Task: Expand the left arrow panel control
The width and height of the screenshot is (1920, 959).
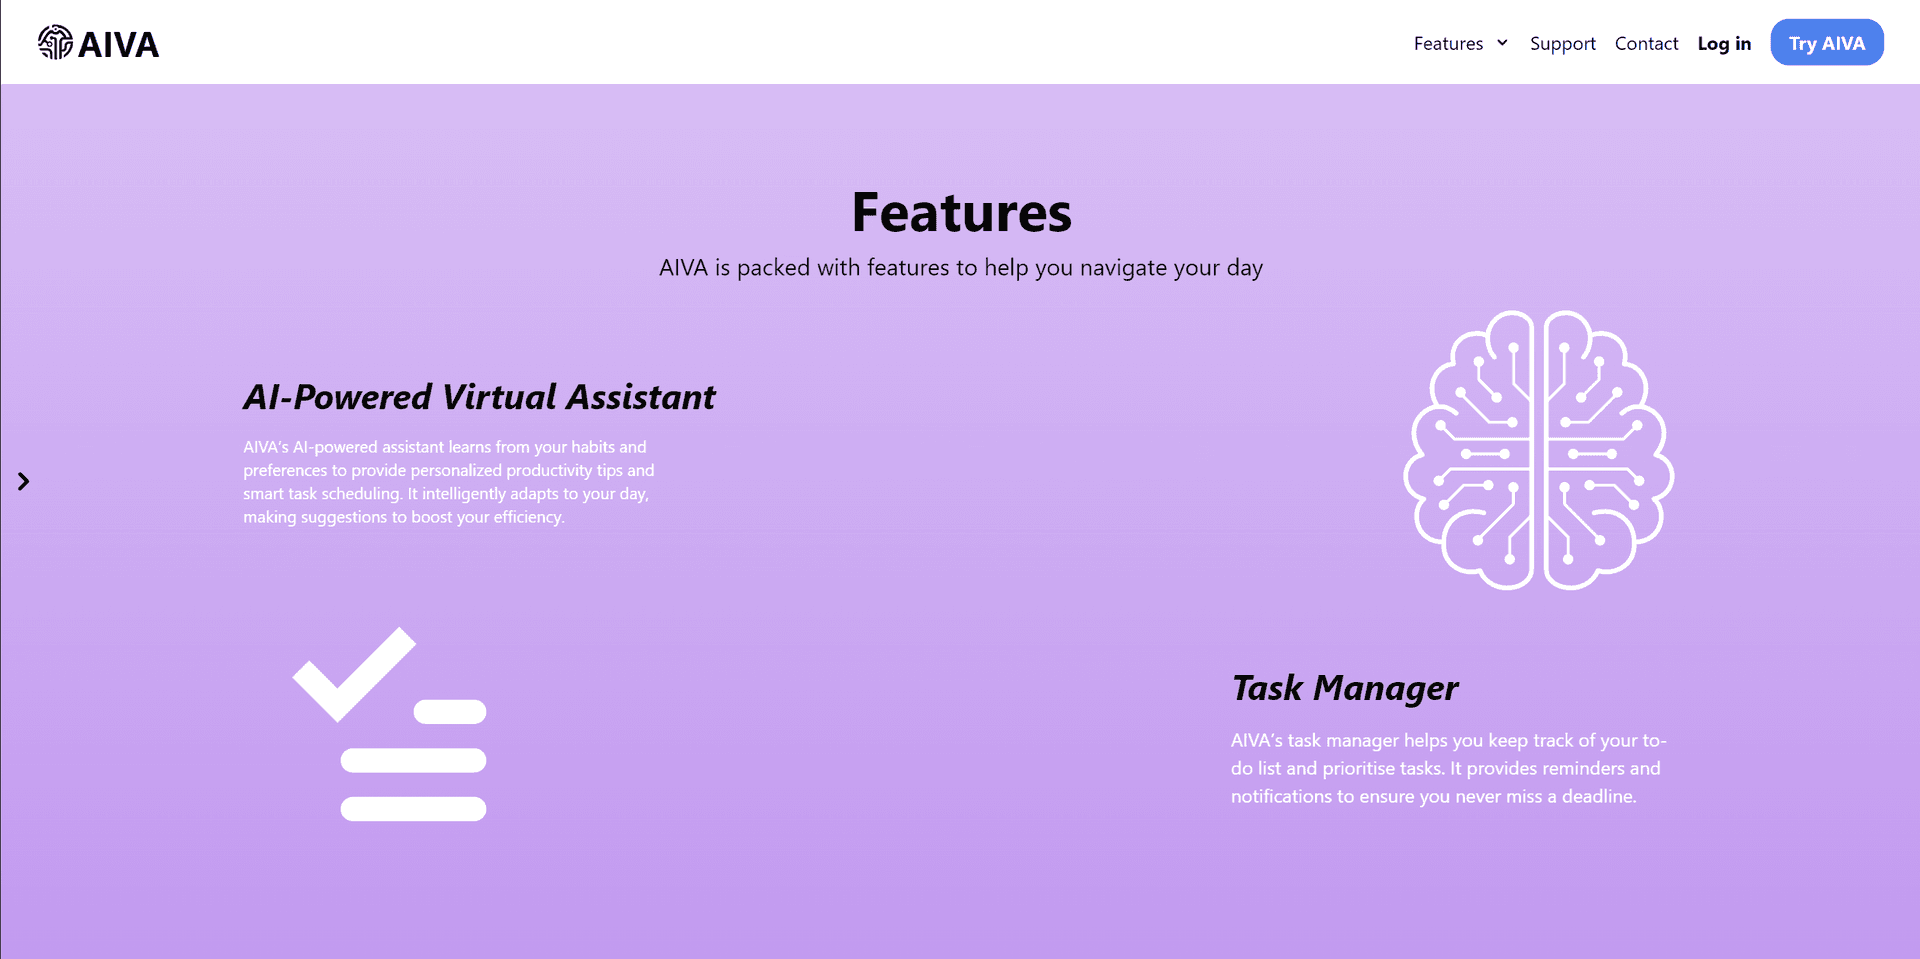Action: pyautogui.click(x=24, y=481)
